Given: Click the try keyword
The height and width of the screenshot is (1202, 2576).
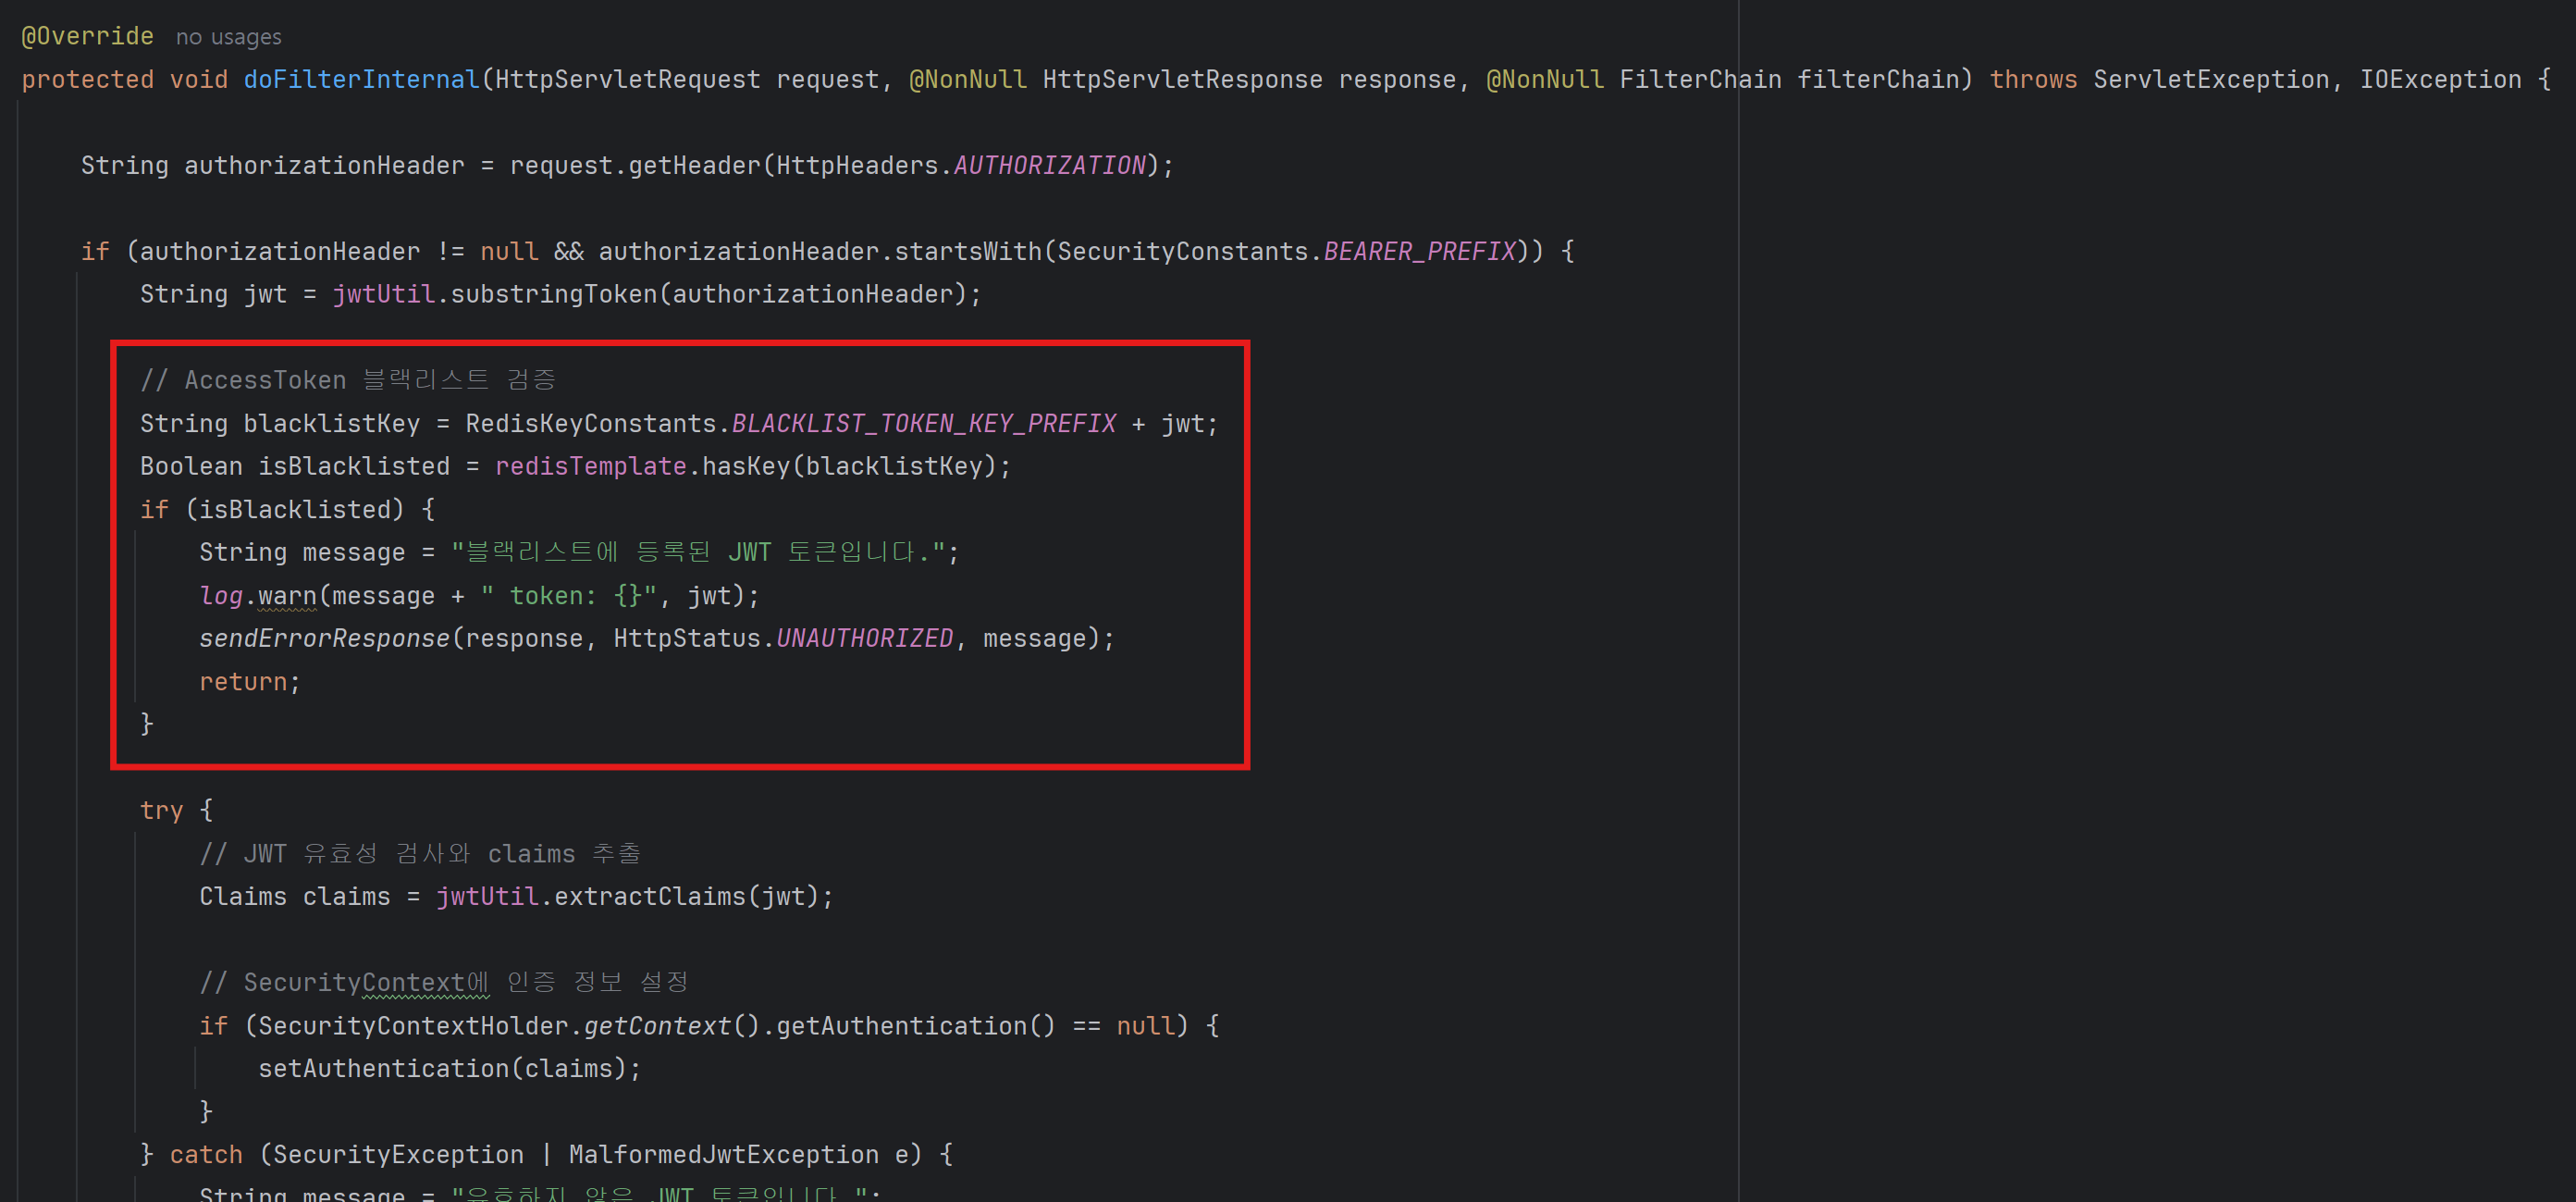Looking at the screenshot, I should [x=161, y=810].
